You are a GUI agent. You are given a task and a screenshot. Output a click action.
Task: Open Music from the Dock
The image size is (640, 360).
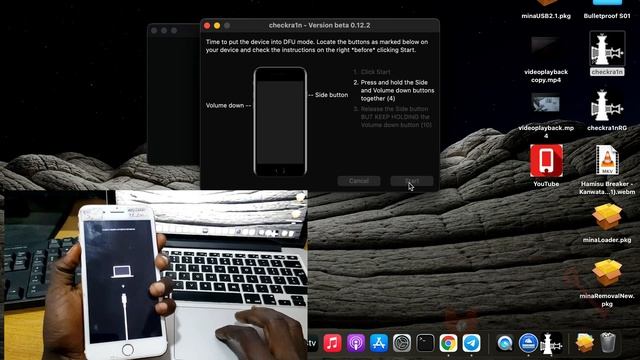click(x=333, y=343)
